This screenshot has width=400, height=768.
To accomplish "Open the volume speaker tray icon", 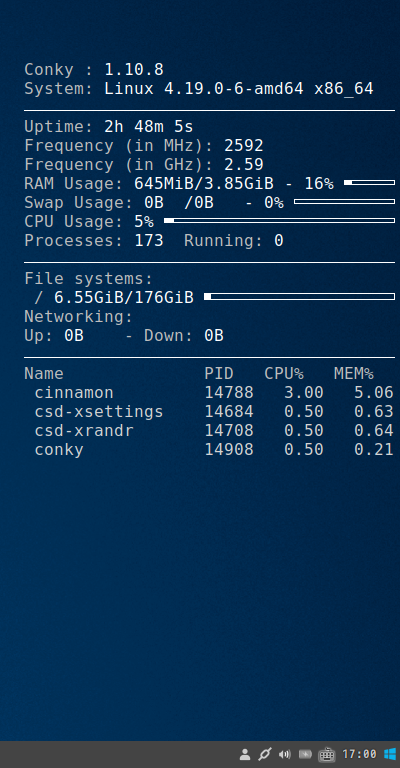I will click(x=284, y=754).
